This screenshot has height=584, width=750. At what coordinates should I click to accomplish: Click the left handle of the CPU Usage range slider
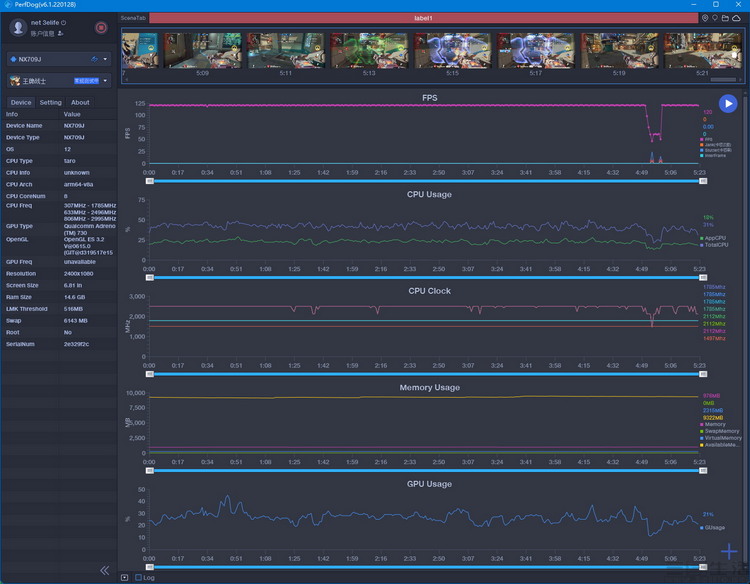tap(150, 277)
